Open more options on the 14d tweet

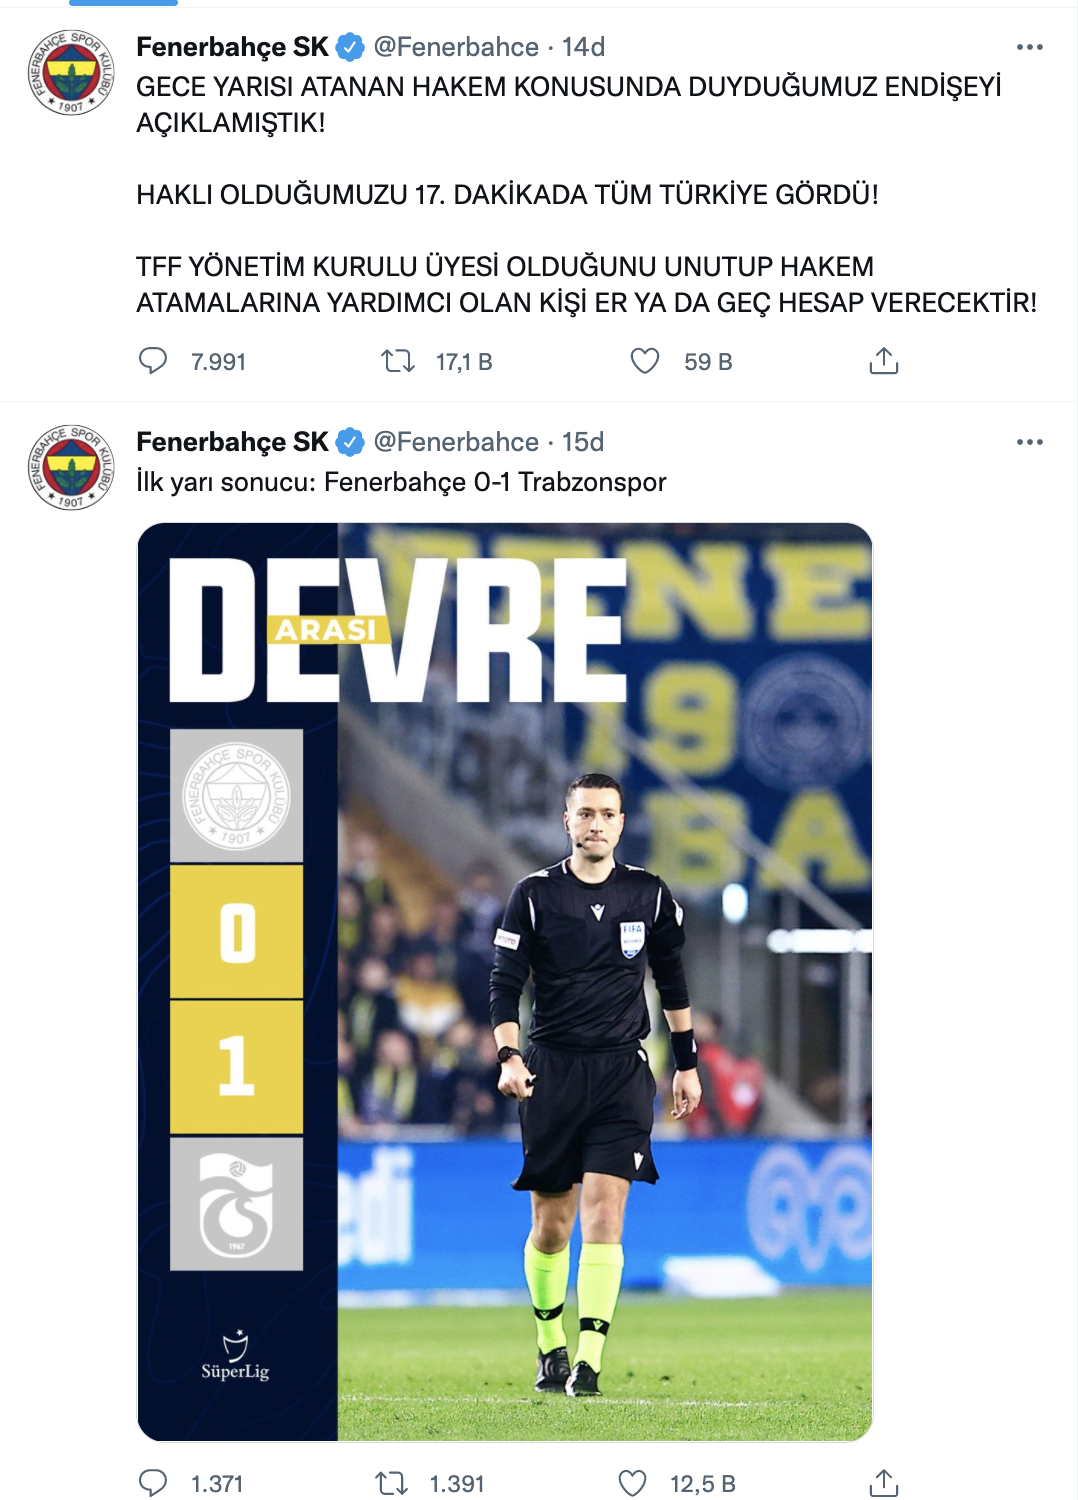coord(1029,47)
